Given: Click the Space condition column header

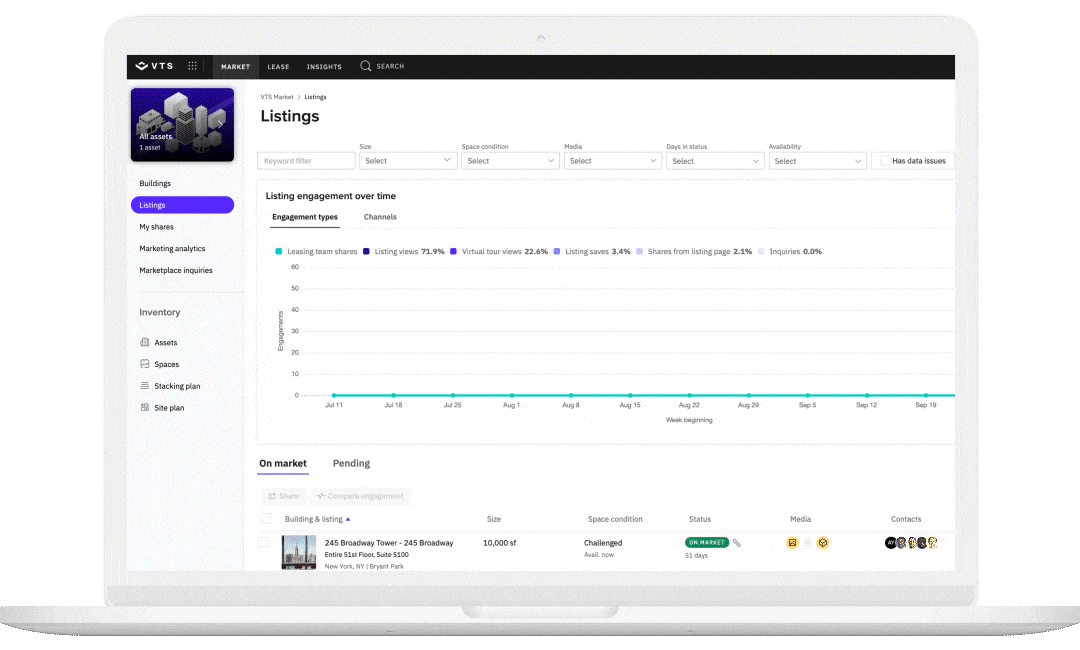Looking at the screenshot, I should click(x=615, y=519).
